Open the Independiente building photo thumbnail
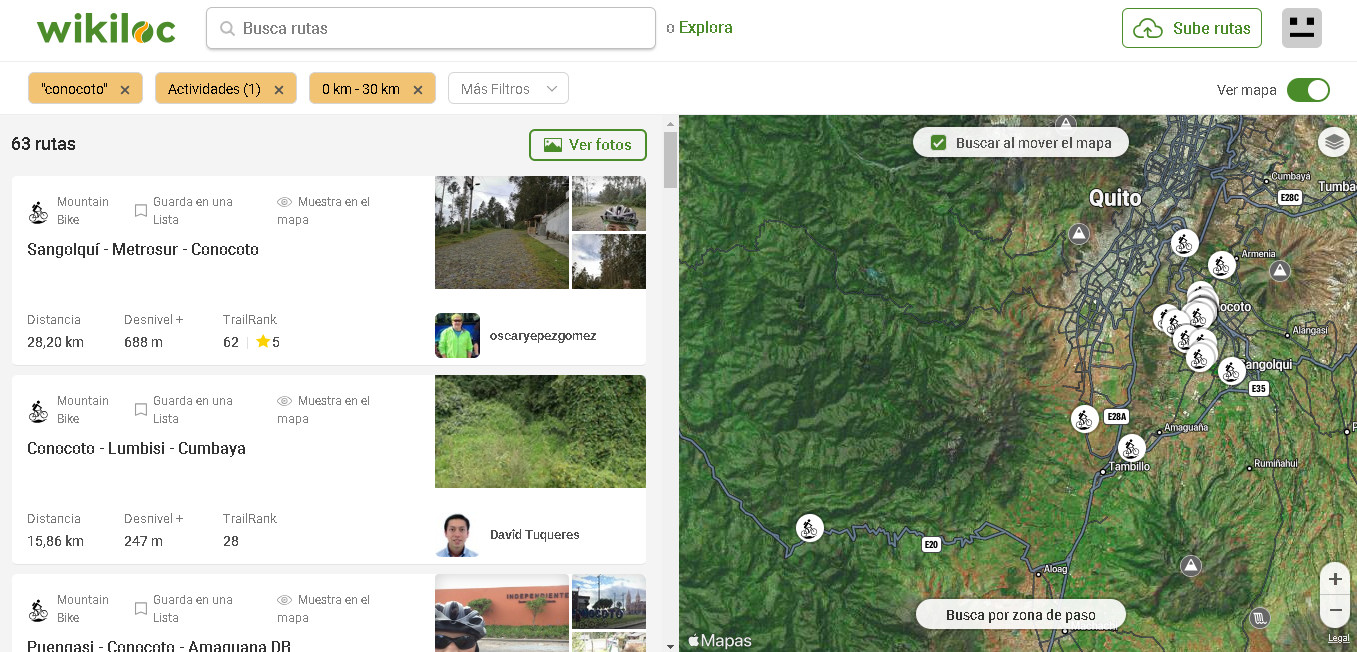This screenshot has width=1357, height=652. coord(502,613)
